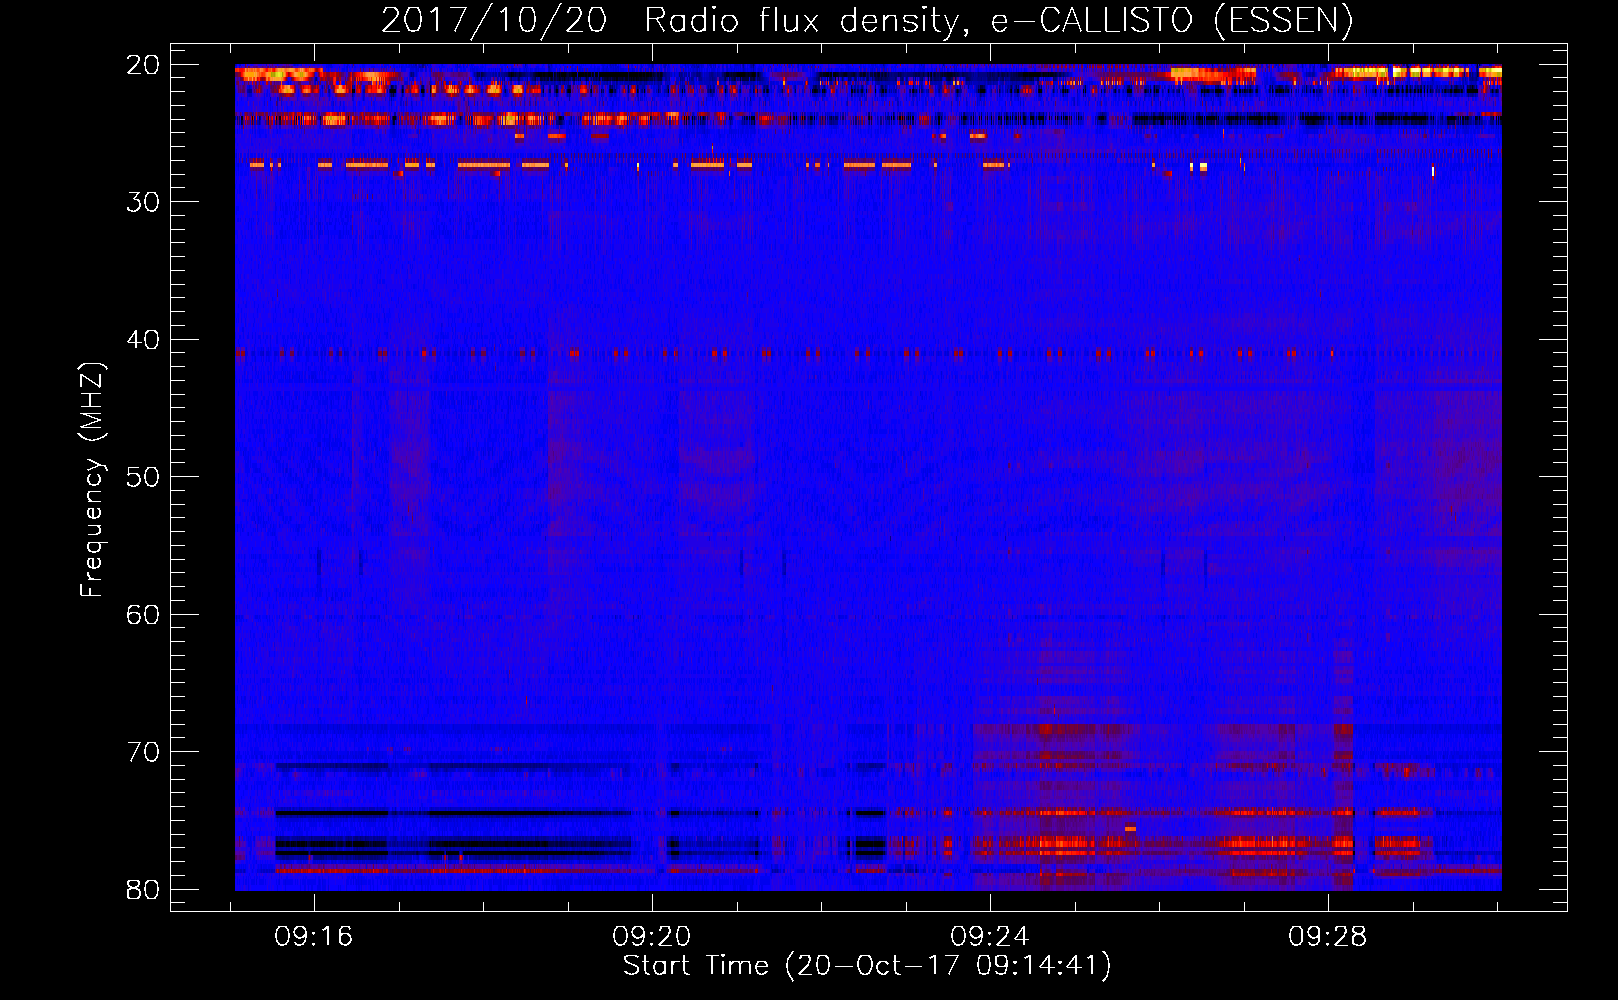Viewport: 1618px width, 1000px height.
Task: Click the 60 frequency tick label
Action: pyautogui.click(x=143, y=615)
